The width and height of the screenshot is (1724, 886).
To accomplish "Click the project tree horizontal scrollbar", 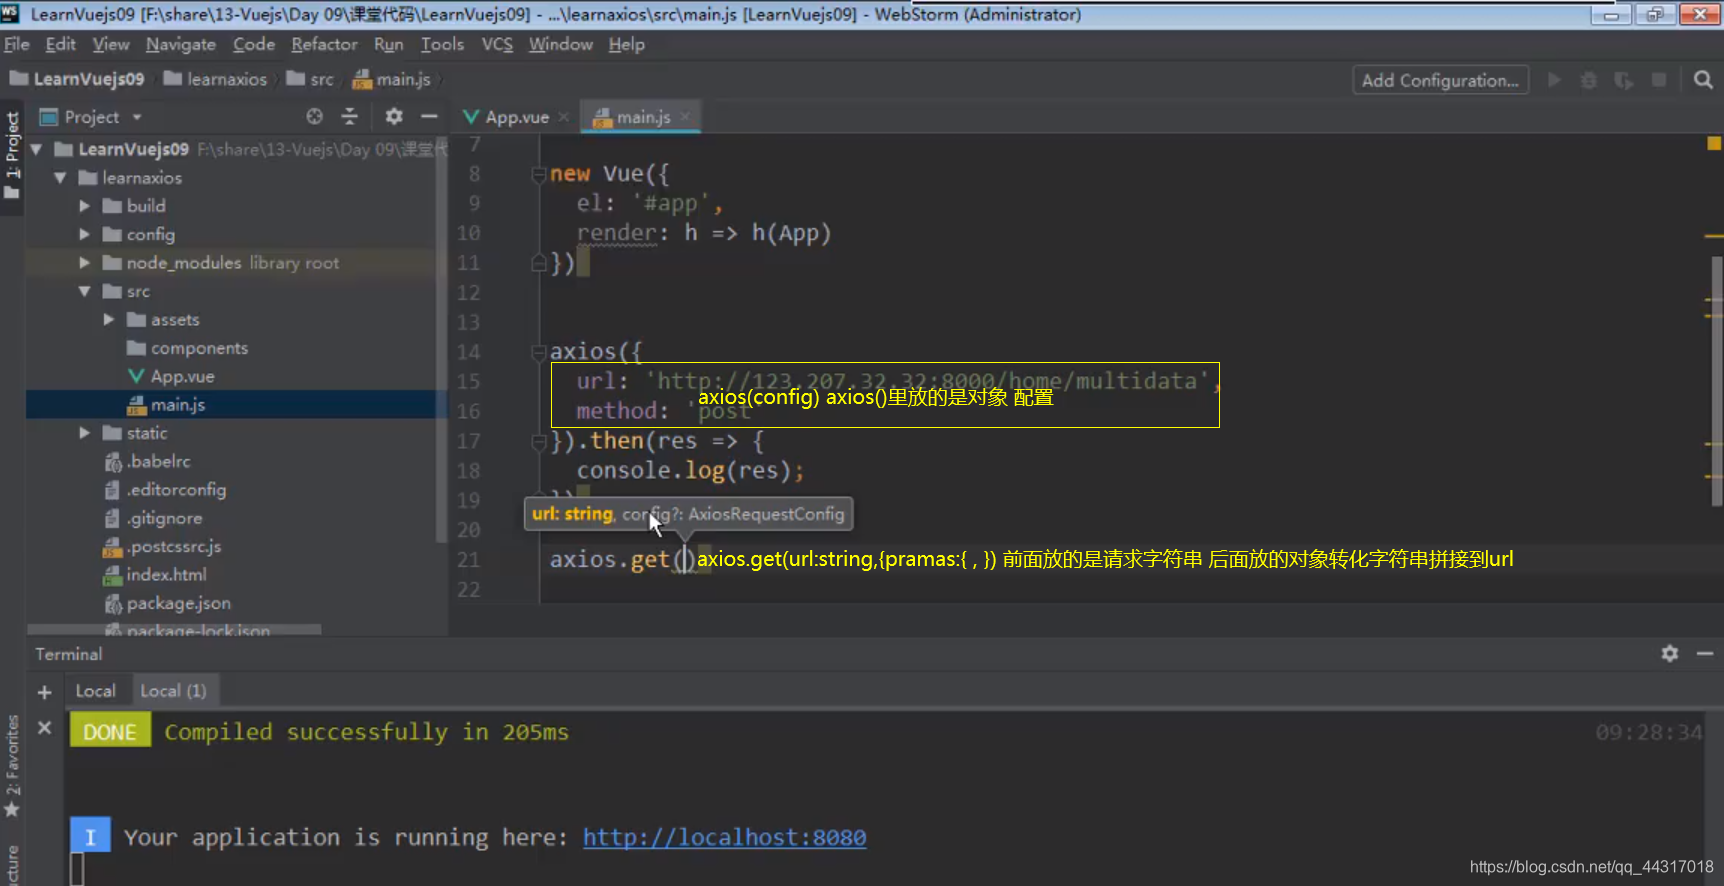I will [x=175, y=630].
